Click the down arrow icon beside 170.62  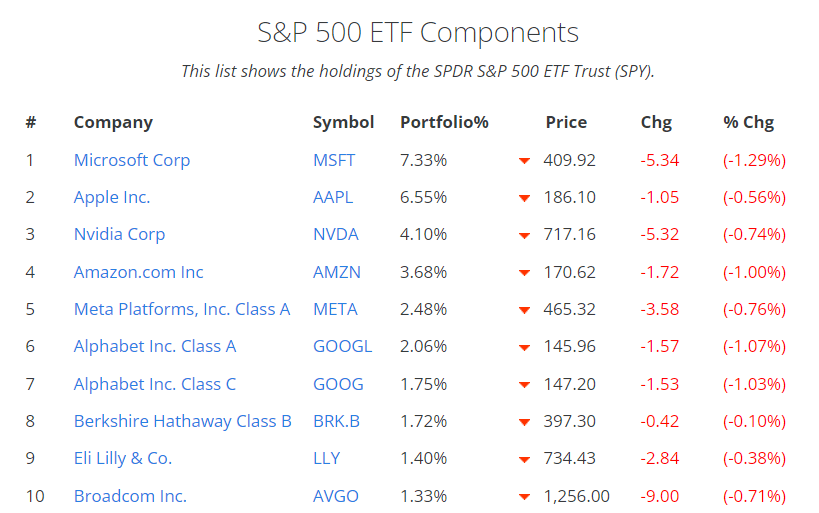coord(524,273)
